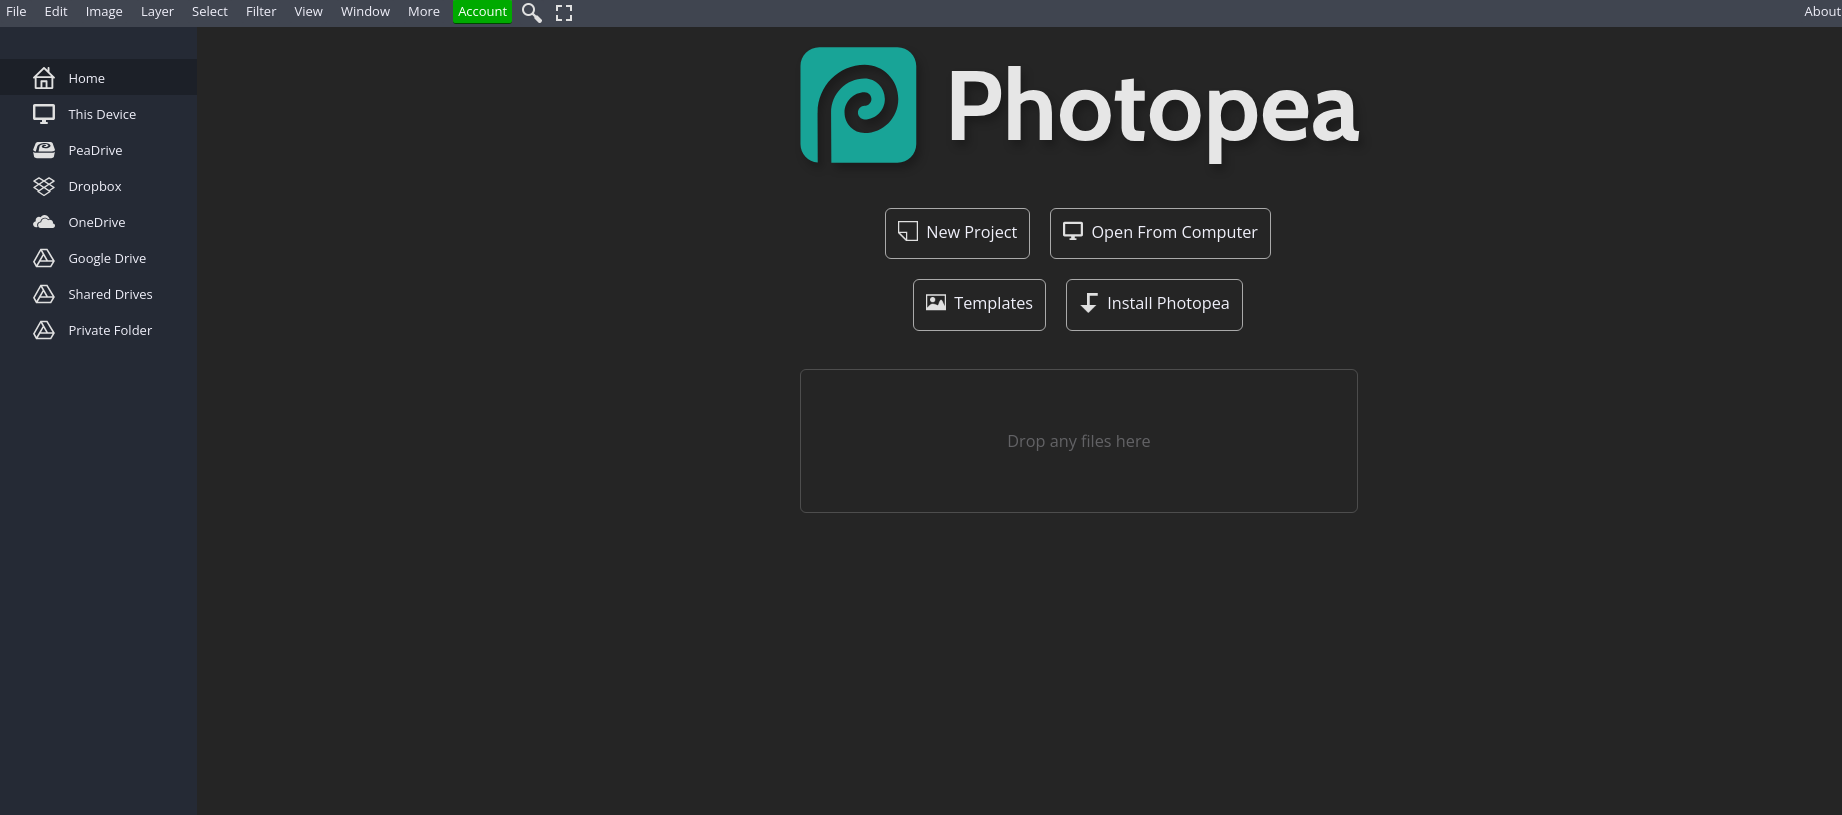The image size is (1842, 815).
Task: Click Install Photopea button
Action: 1154,304
